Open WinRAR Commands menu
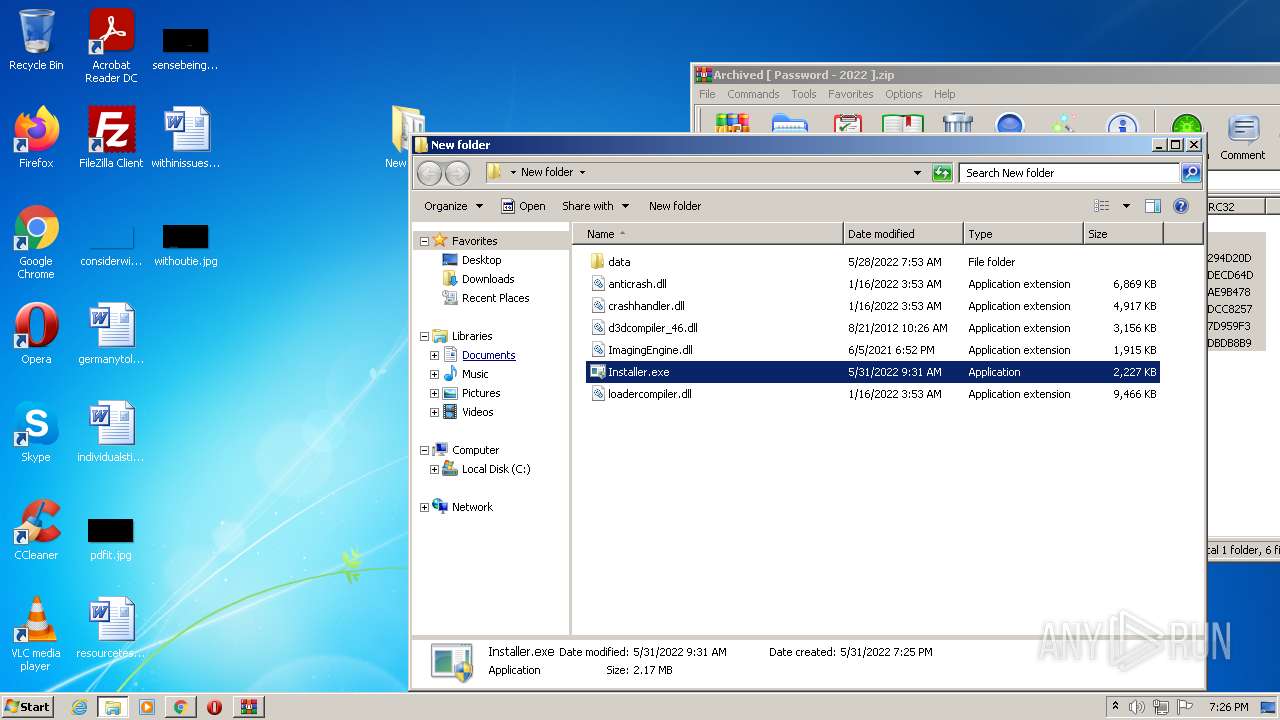 753,94
